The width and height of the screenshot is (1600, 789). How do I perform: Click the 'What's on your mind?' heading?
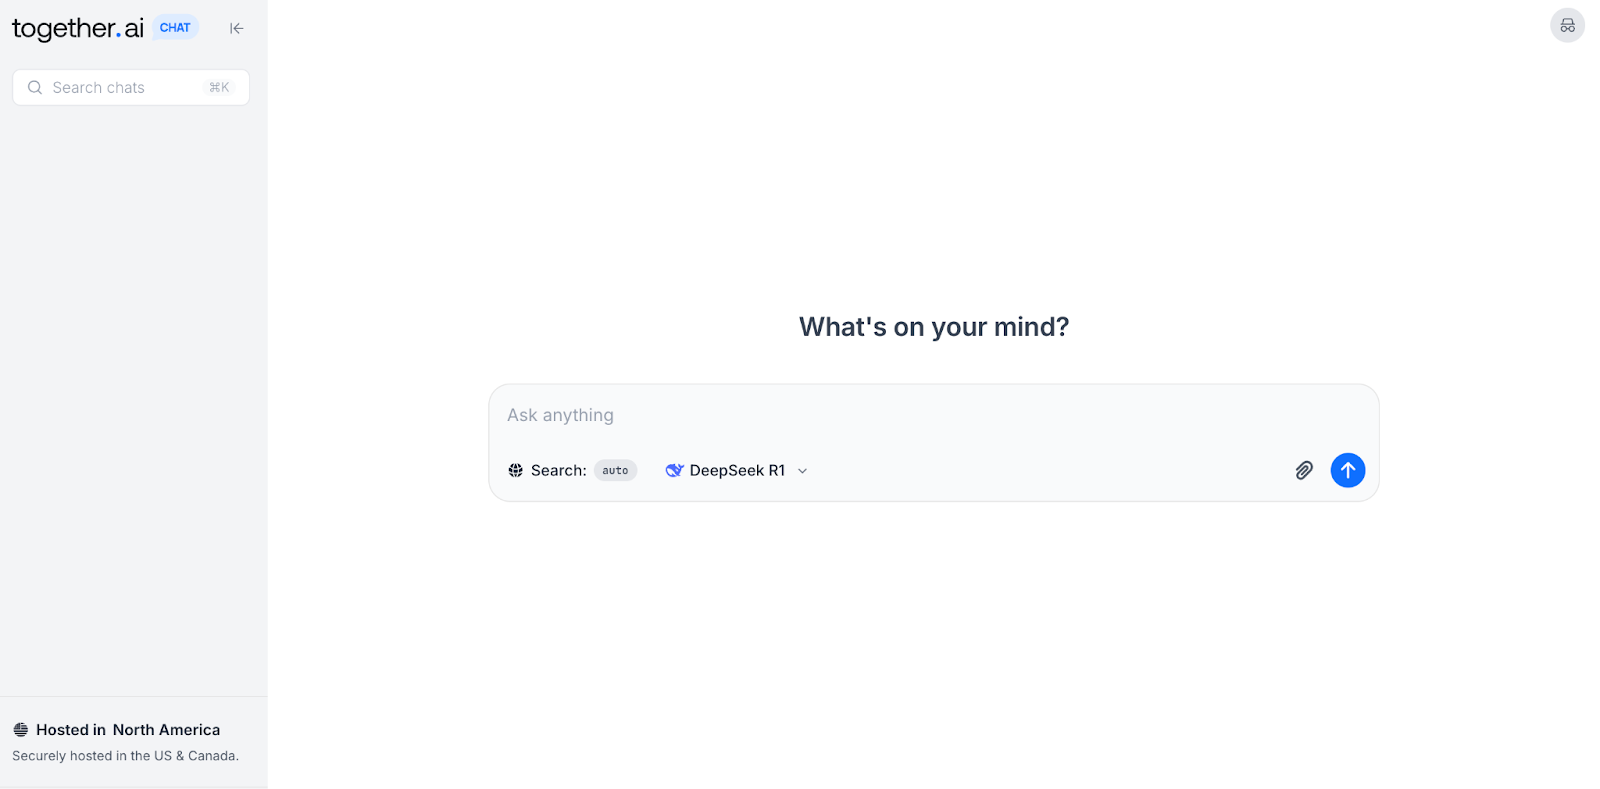coord(934,327)
